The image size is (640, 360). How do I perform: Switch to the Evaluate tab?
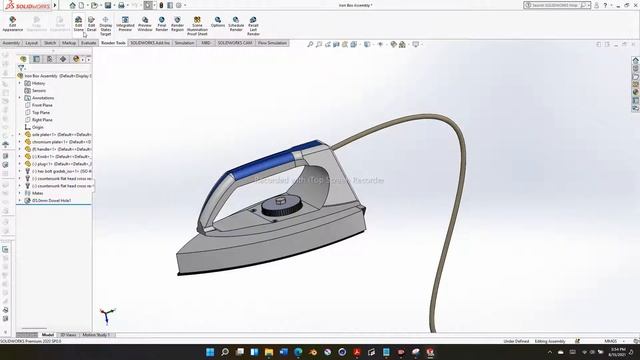point(89,43)
